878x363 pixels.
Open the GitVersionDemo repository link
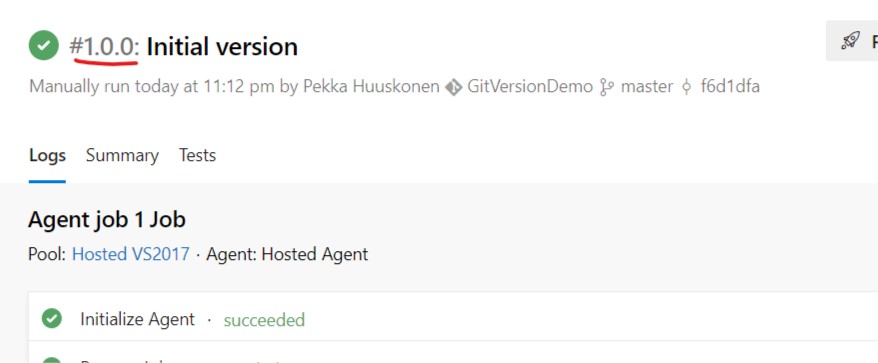[529, 87]
